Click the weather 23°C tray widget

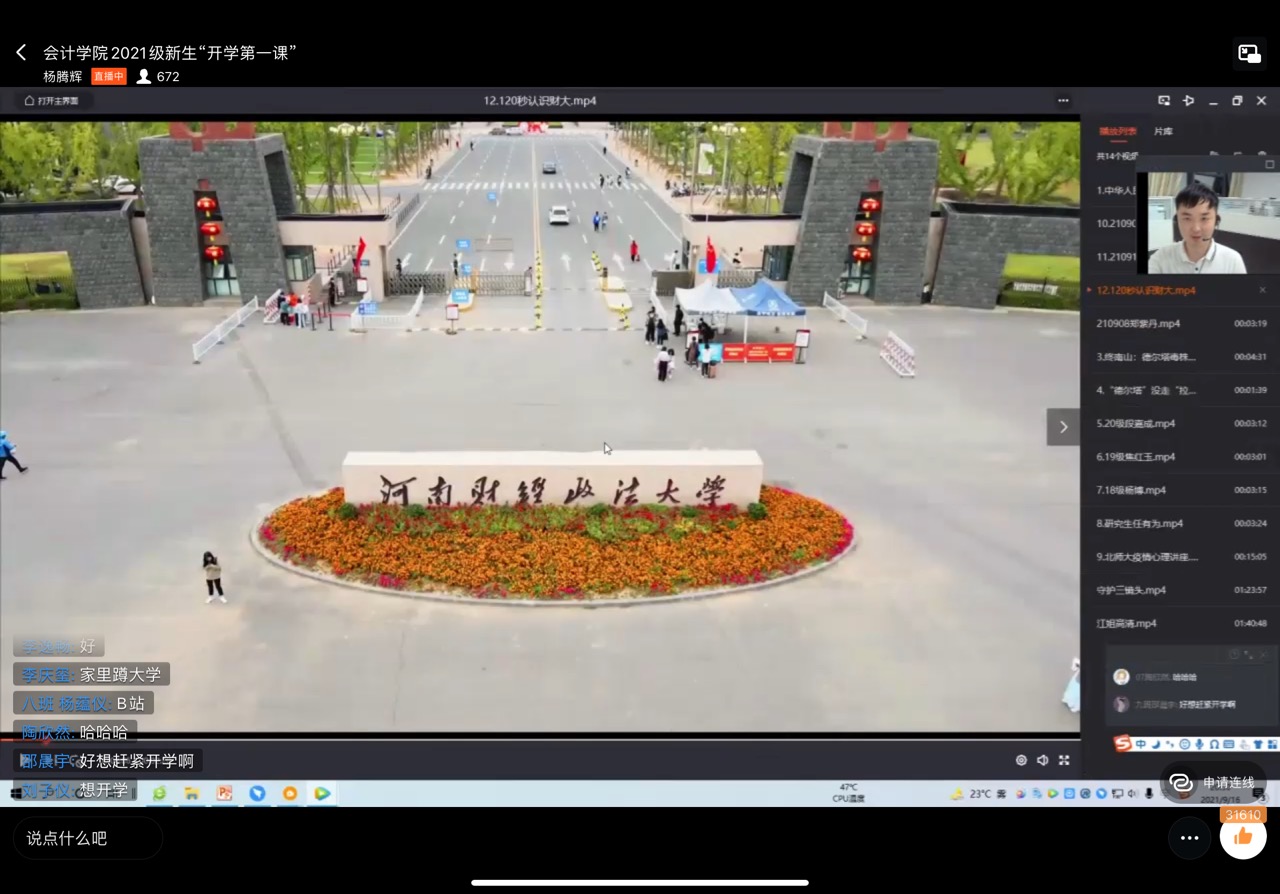click(x=978, y=794)
